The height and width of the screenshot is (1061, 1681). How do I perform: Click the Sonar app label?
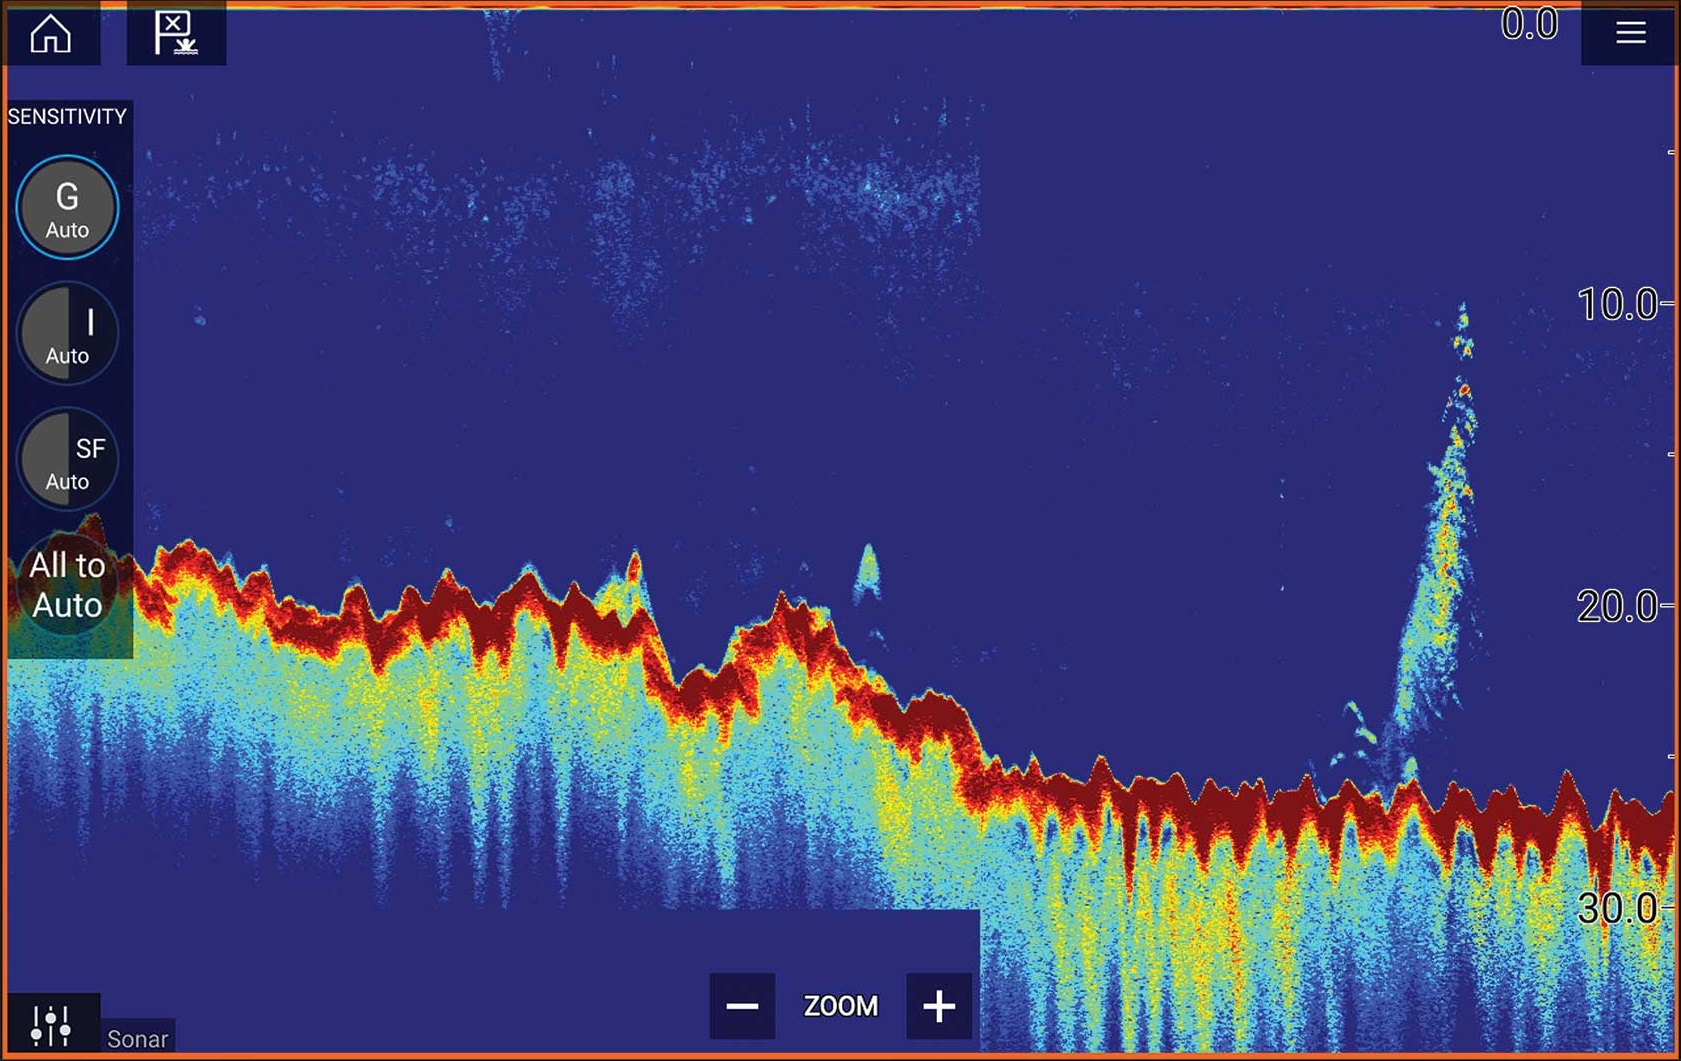pos(137,1039)
